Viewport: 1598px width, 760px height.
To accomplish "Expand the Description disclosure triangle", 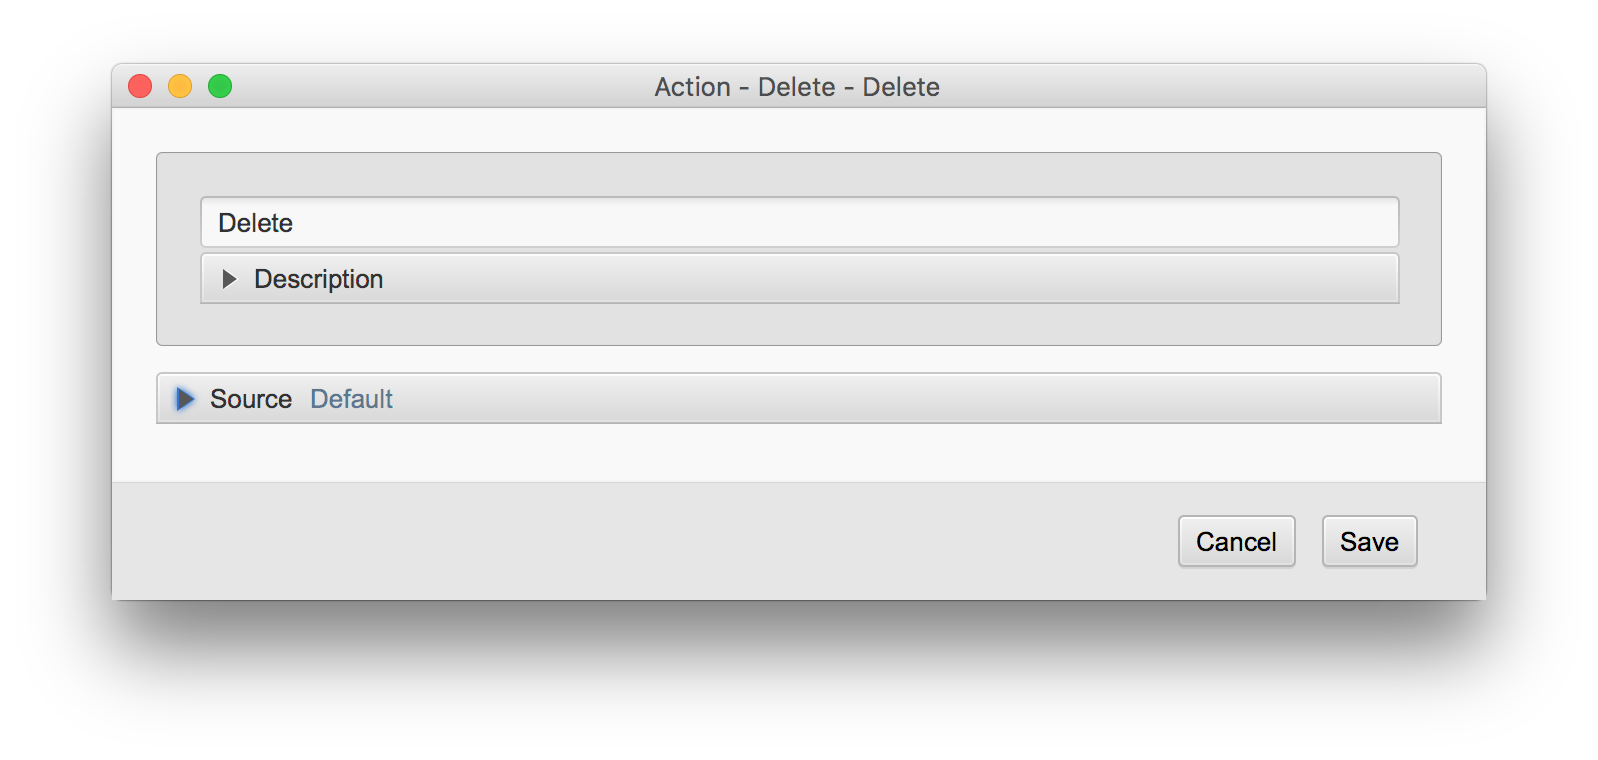I will 229,279.
